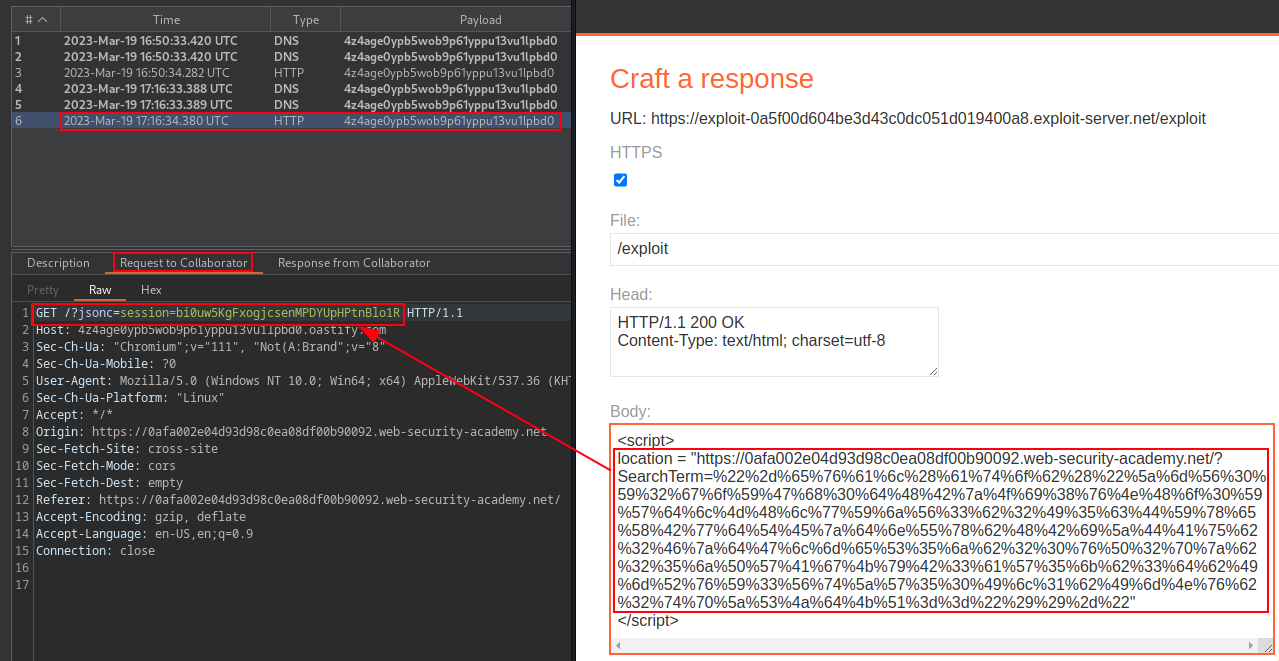Click the Origin header line
Screen dimensions: 1279x661
[x=291, y=432]
